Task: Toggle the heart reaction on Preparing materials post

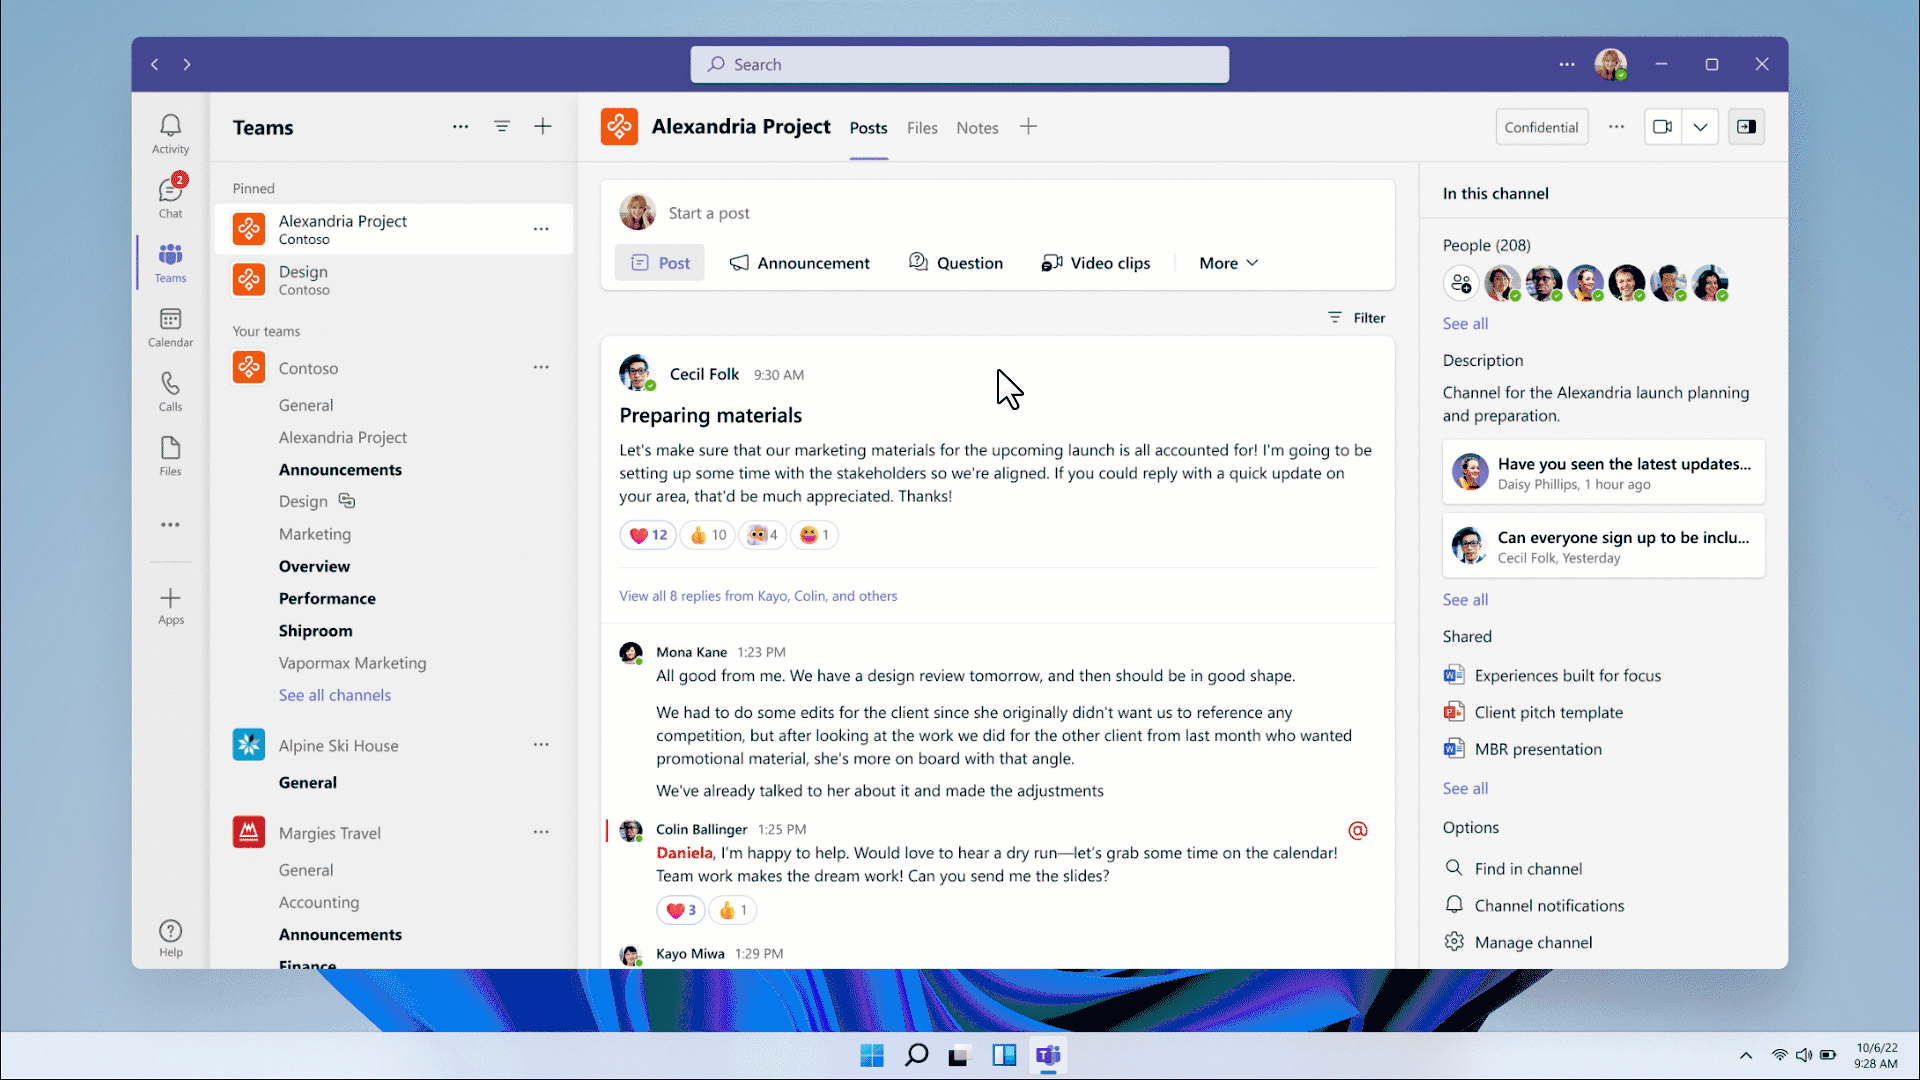Action: point(647,535)
